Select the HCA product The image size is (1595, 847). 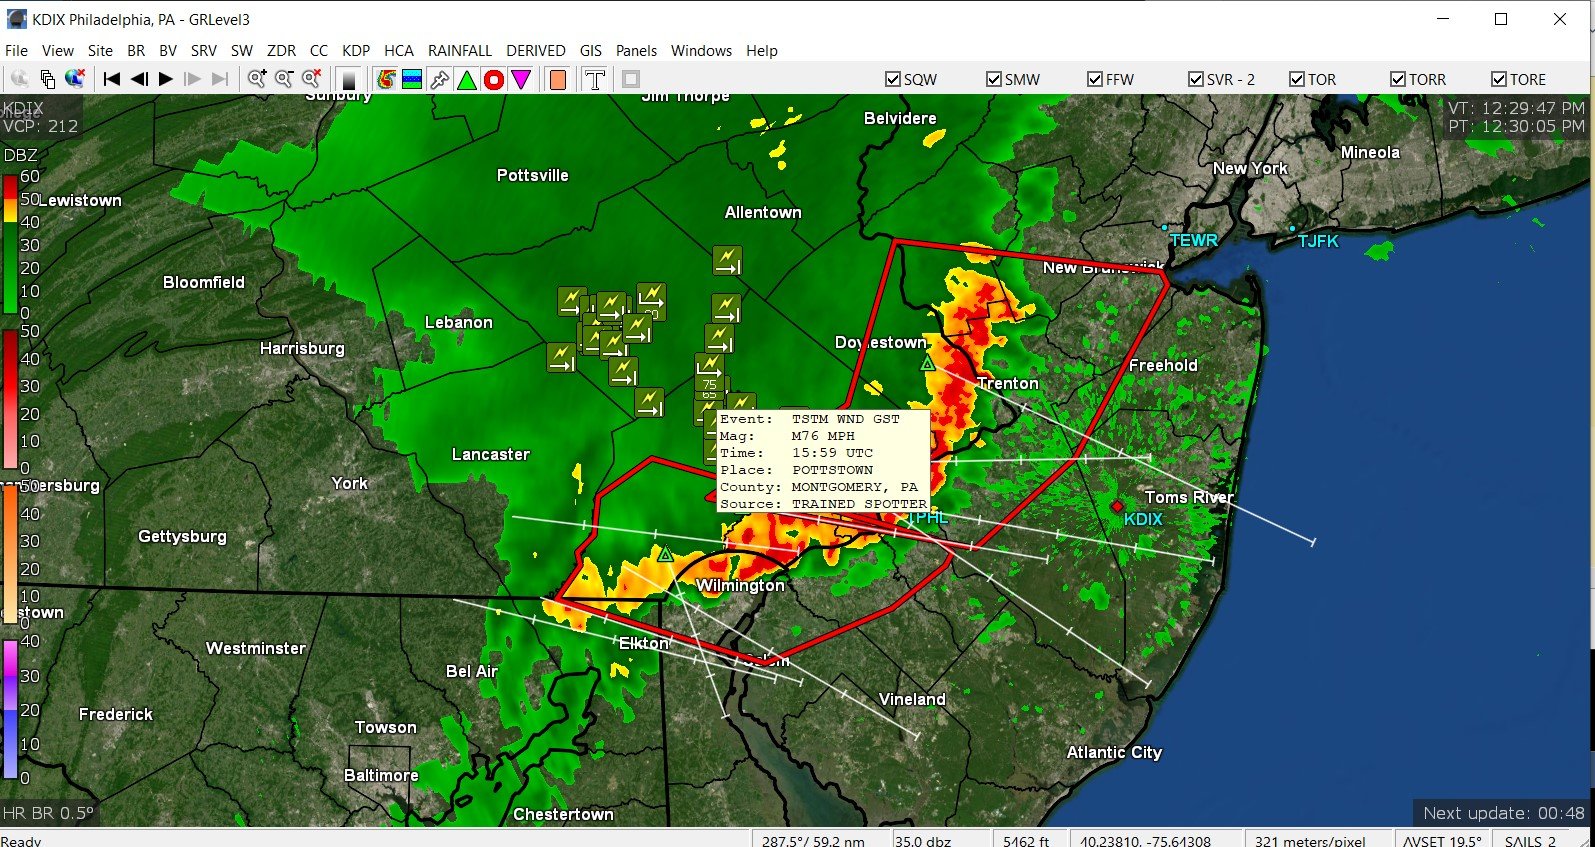point(399,50)
